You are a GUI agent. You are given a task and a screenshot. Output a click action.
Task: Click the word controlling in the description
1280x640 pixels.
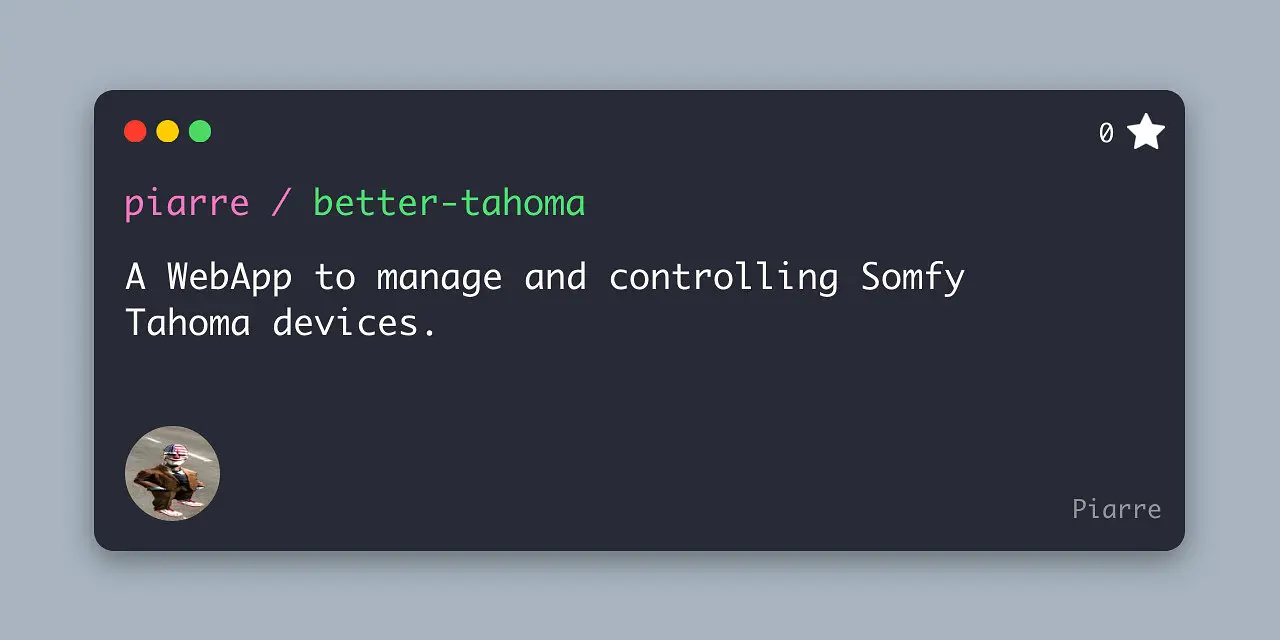tap(723, 277)
